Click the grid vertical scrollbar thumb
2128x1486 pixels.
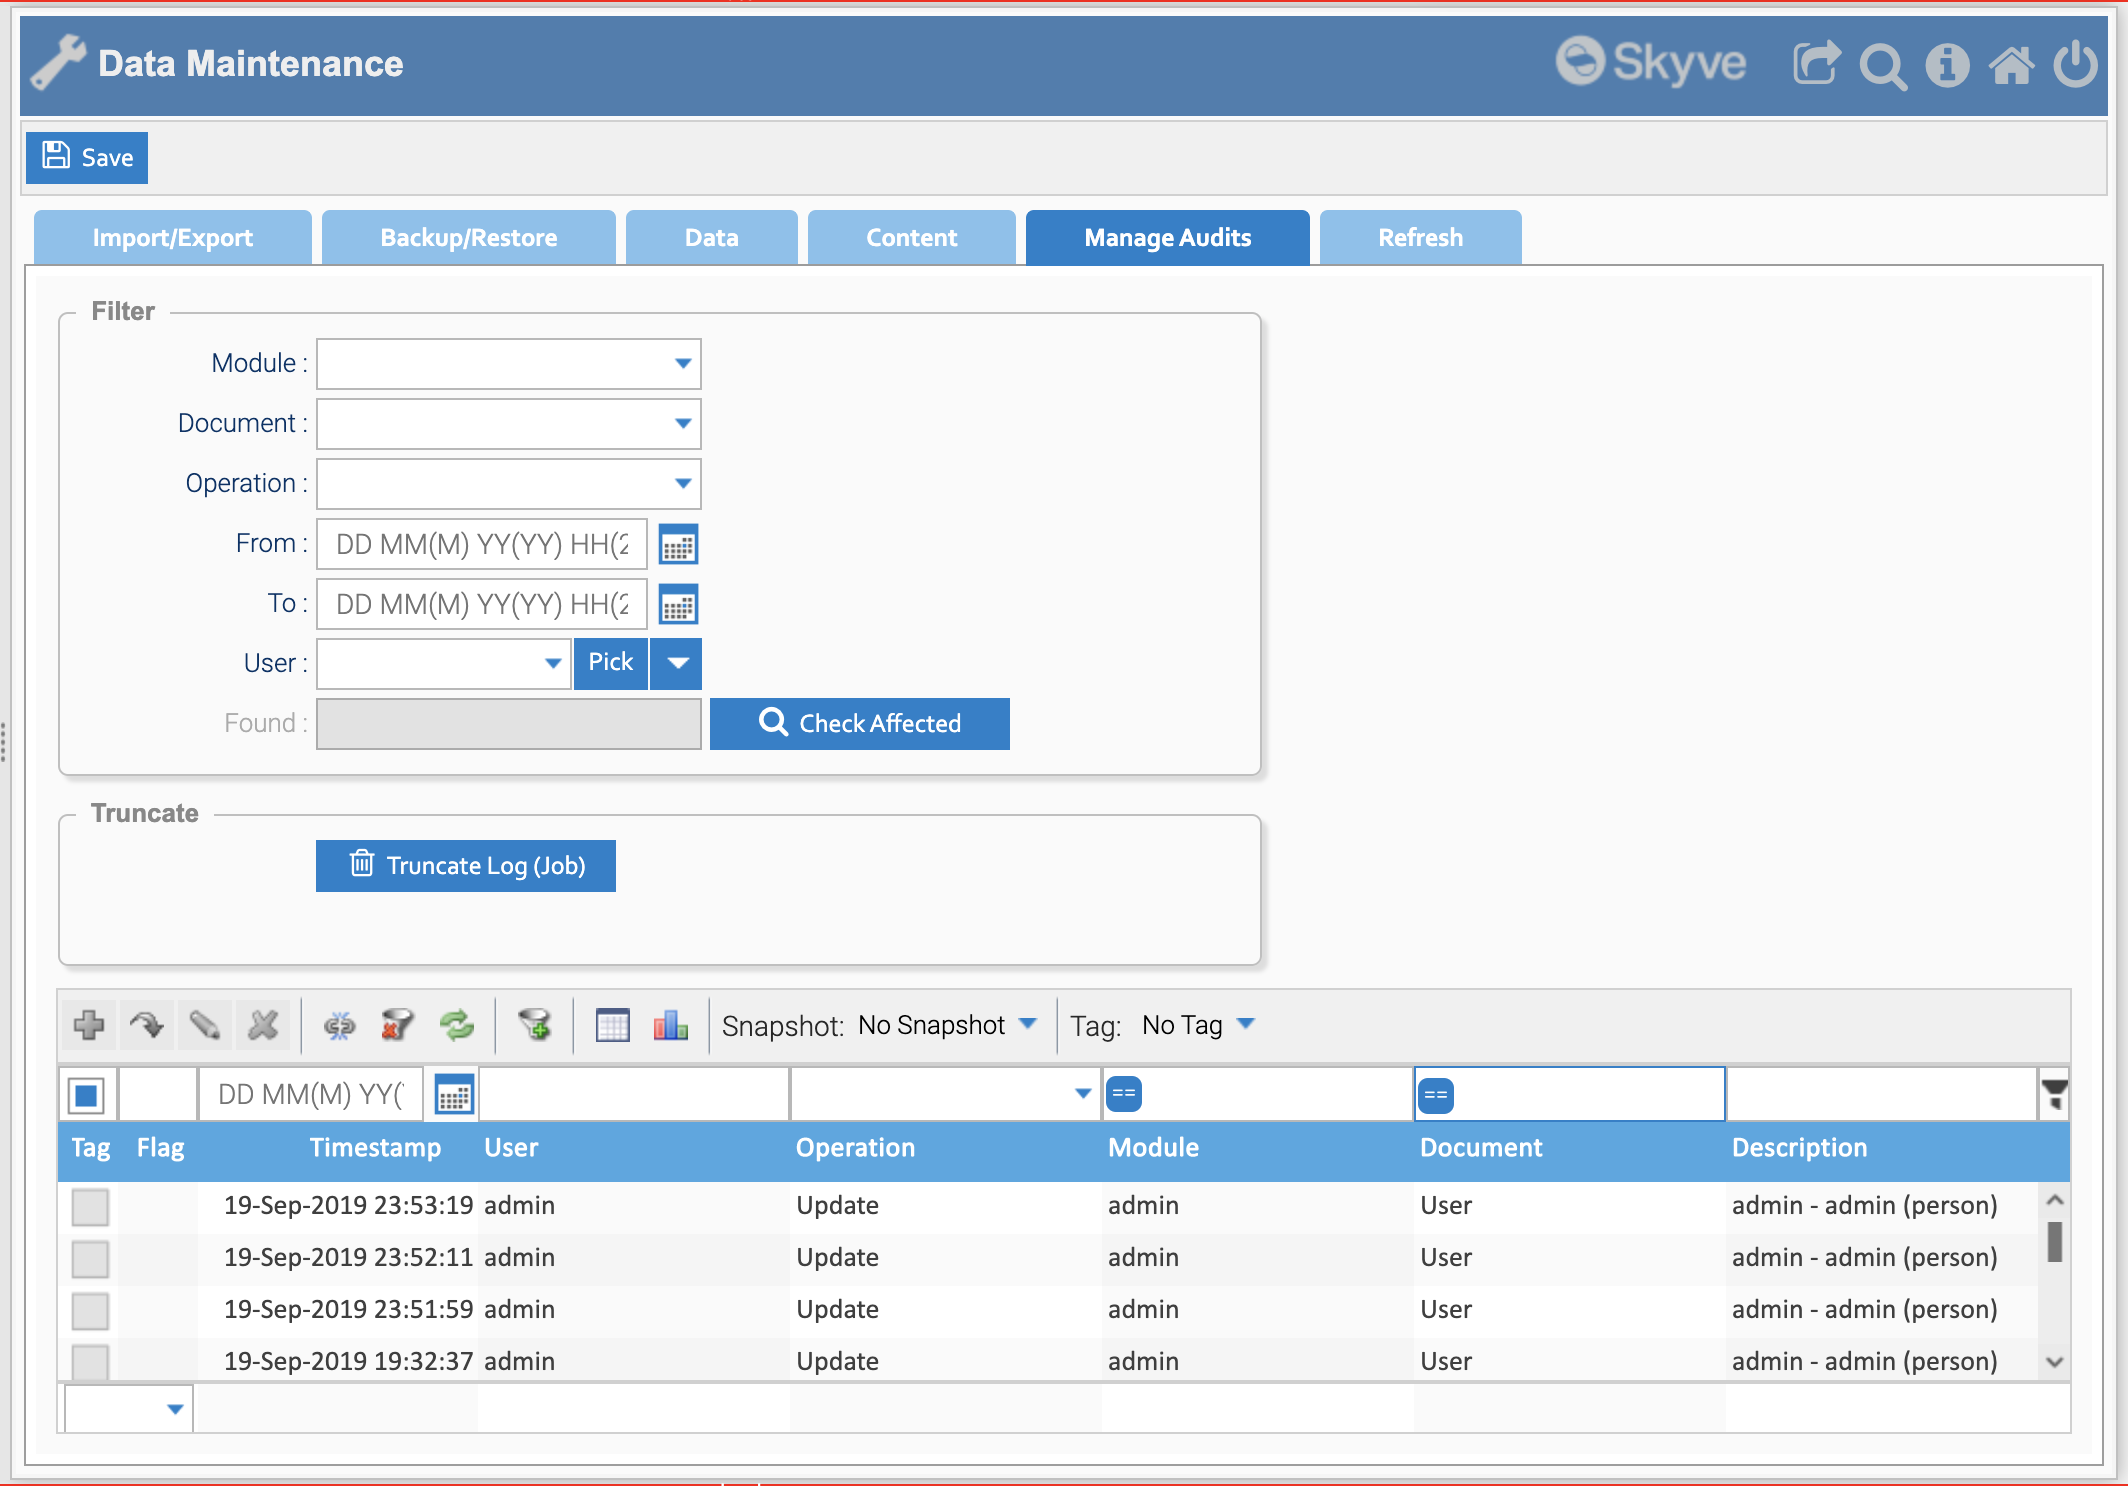tap(2055, 1242)
